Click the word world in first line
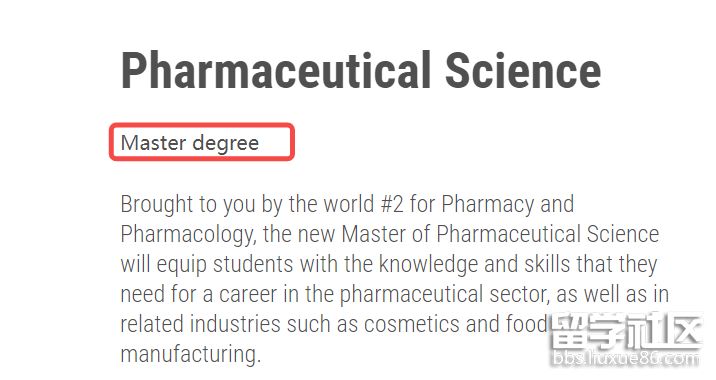716x380 pixels. [348, 204]
